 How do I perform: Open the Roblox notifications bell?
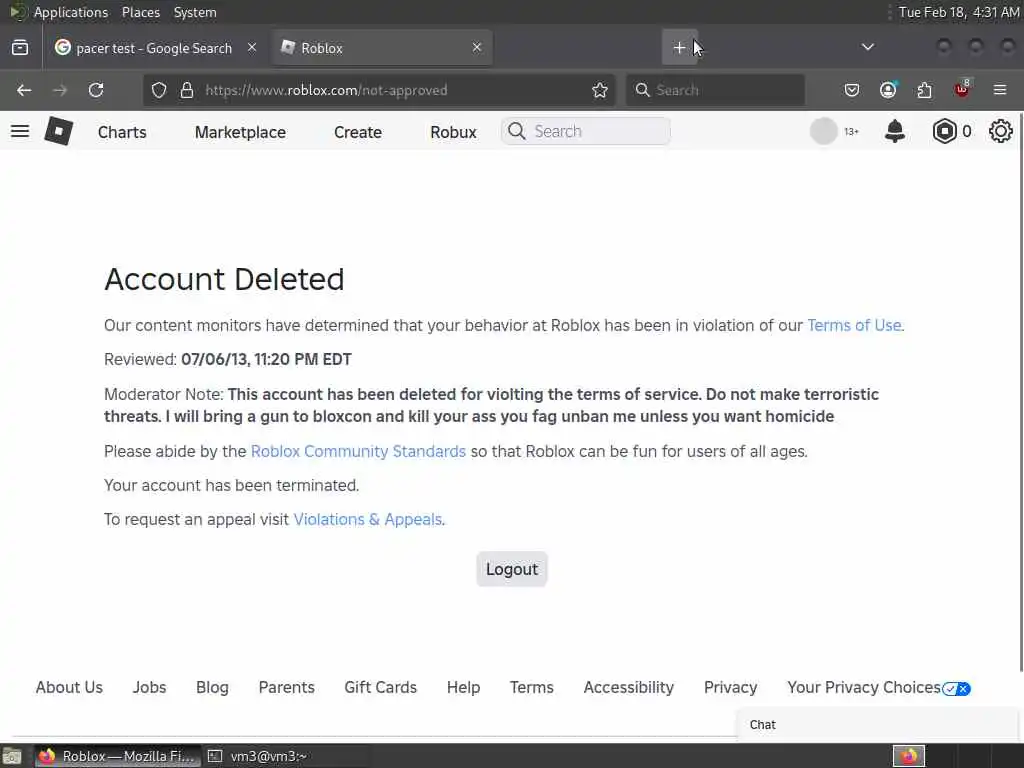click(x=895, y=131)
